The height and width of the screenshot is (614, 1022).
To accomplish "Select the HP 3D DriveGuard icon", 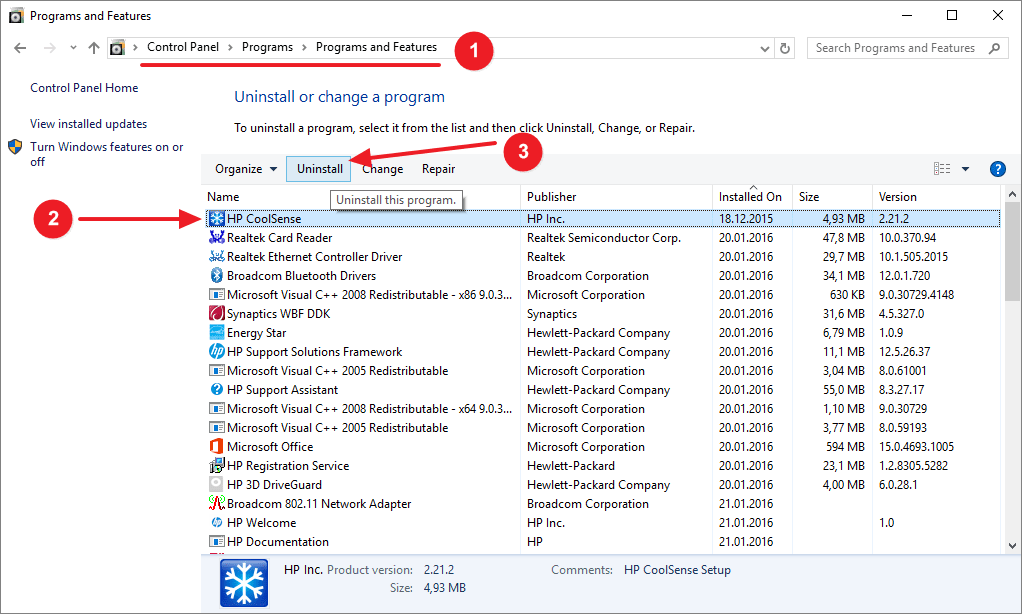I will (216, 484).
